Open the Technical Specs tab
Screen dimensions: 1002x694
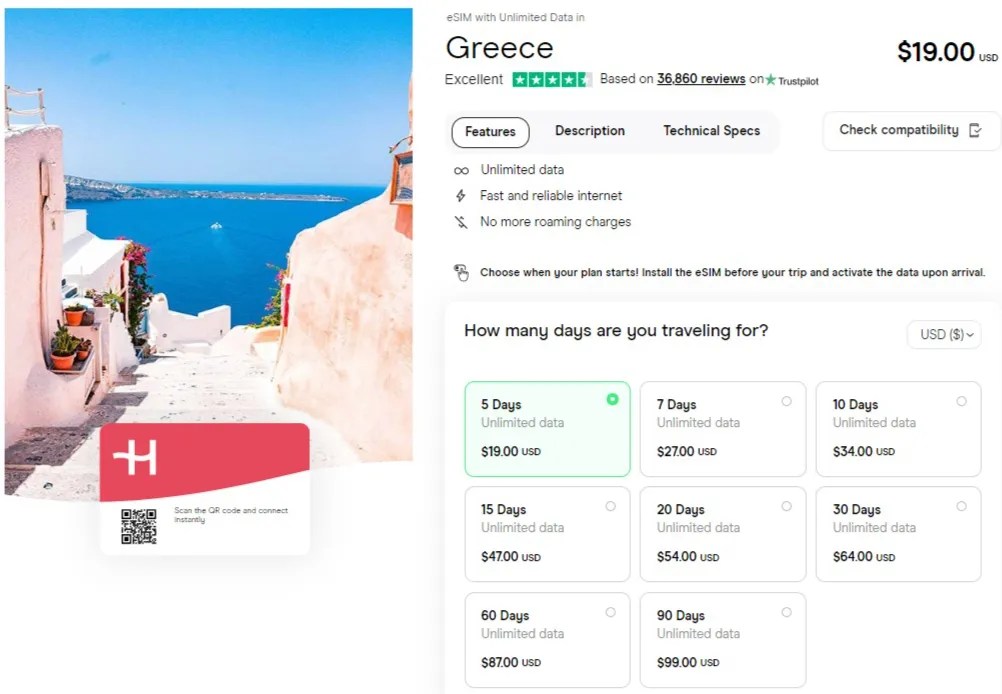point(711,131)
